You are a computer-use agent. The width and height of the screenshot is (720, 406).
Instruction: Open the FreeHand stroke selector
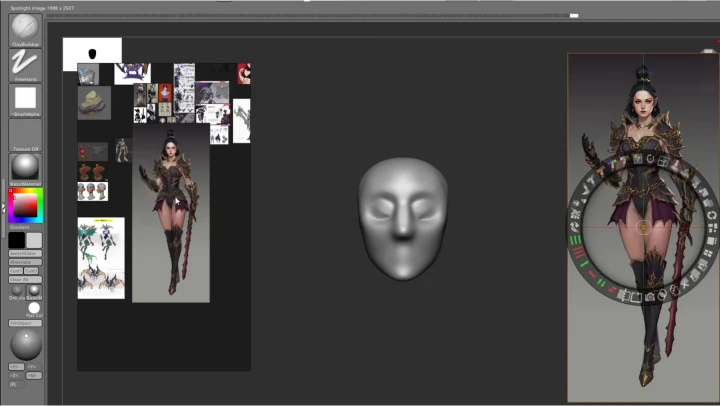25,65
